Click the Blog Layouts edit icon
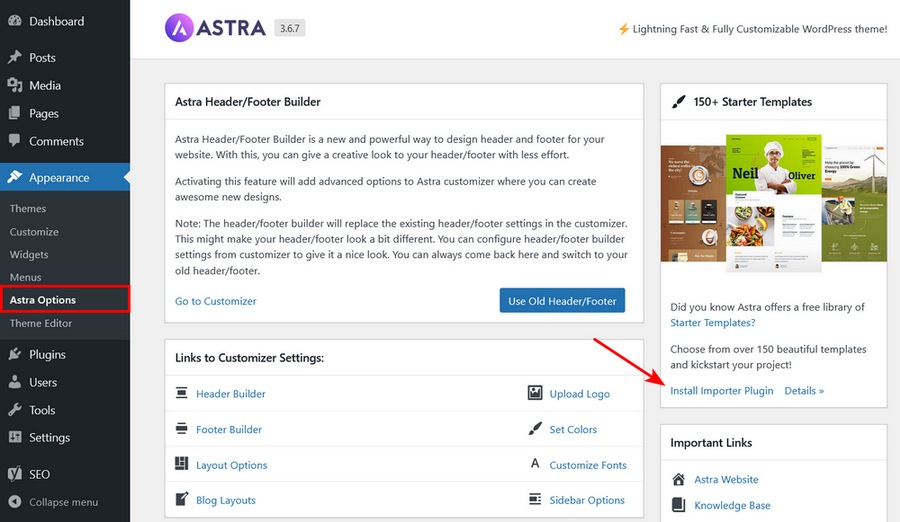 pyautogui.click(x=182, y=500)
